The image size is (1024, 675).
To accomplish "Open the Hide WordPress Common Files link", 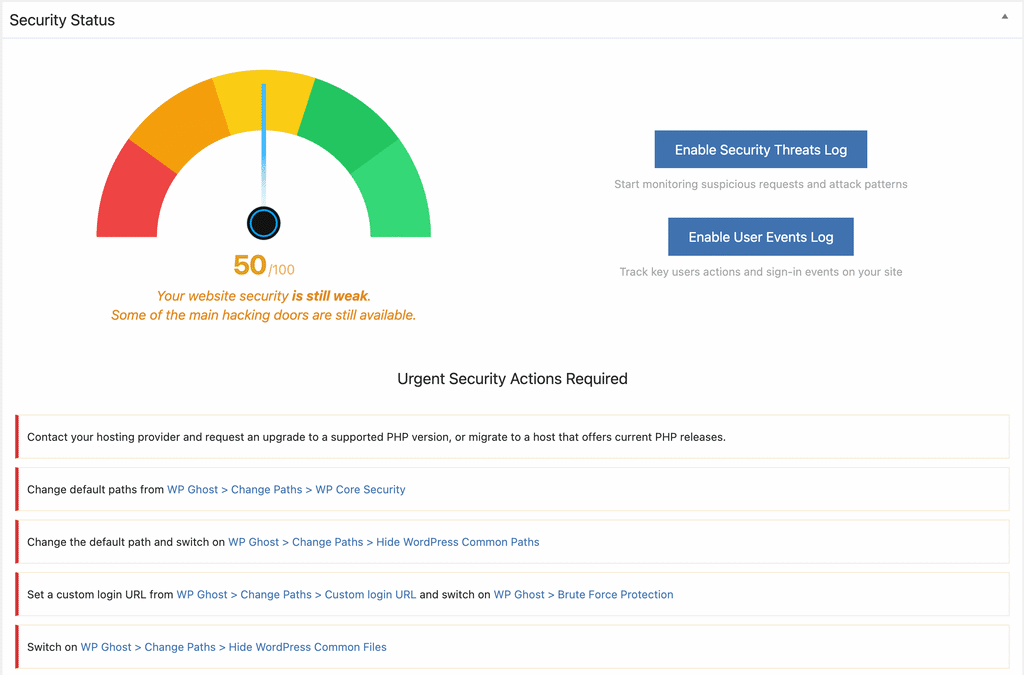I will tap(307, 646).
